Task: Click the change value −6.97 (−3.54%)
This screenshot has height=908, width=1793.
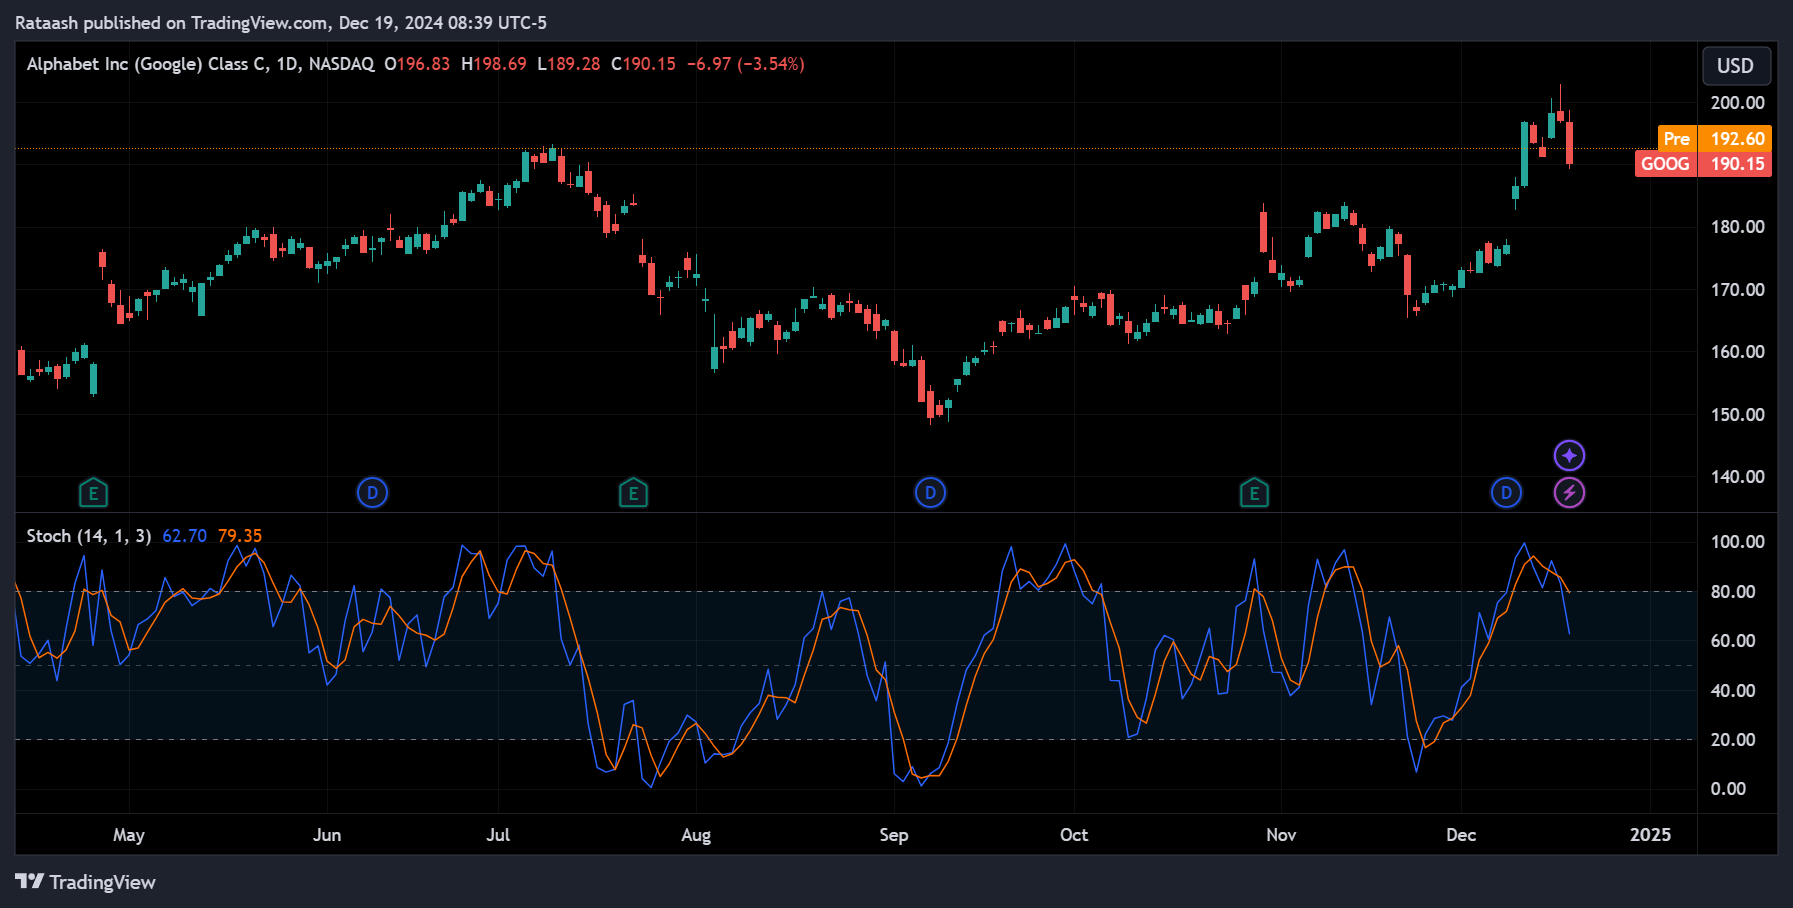Action: [x=746, y=64]
